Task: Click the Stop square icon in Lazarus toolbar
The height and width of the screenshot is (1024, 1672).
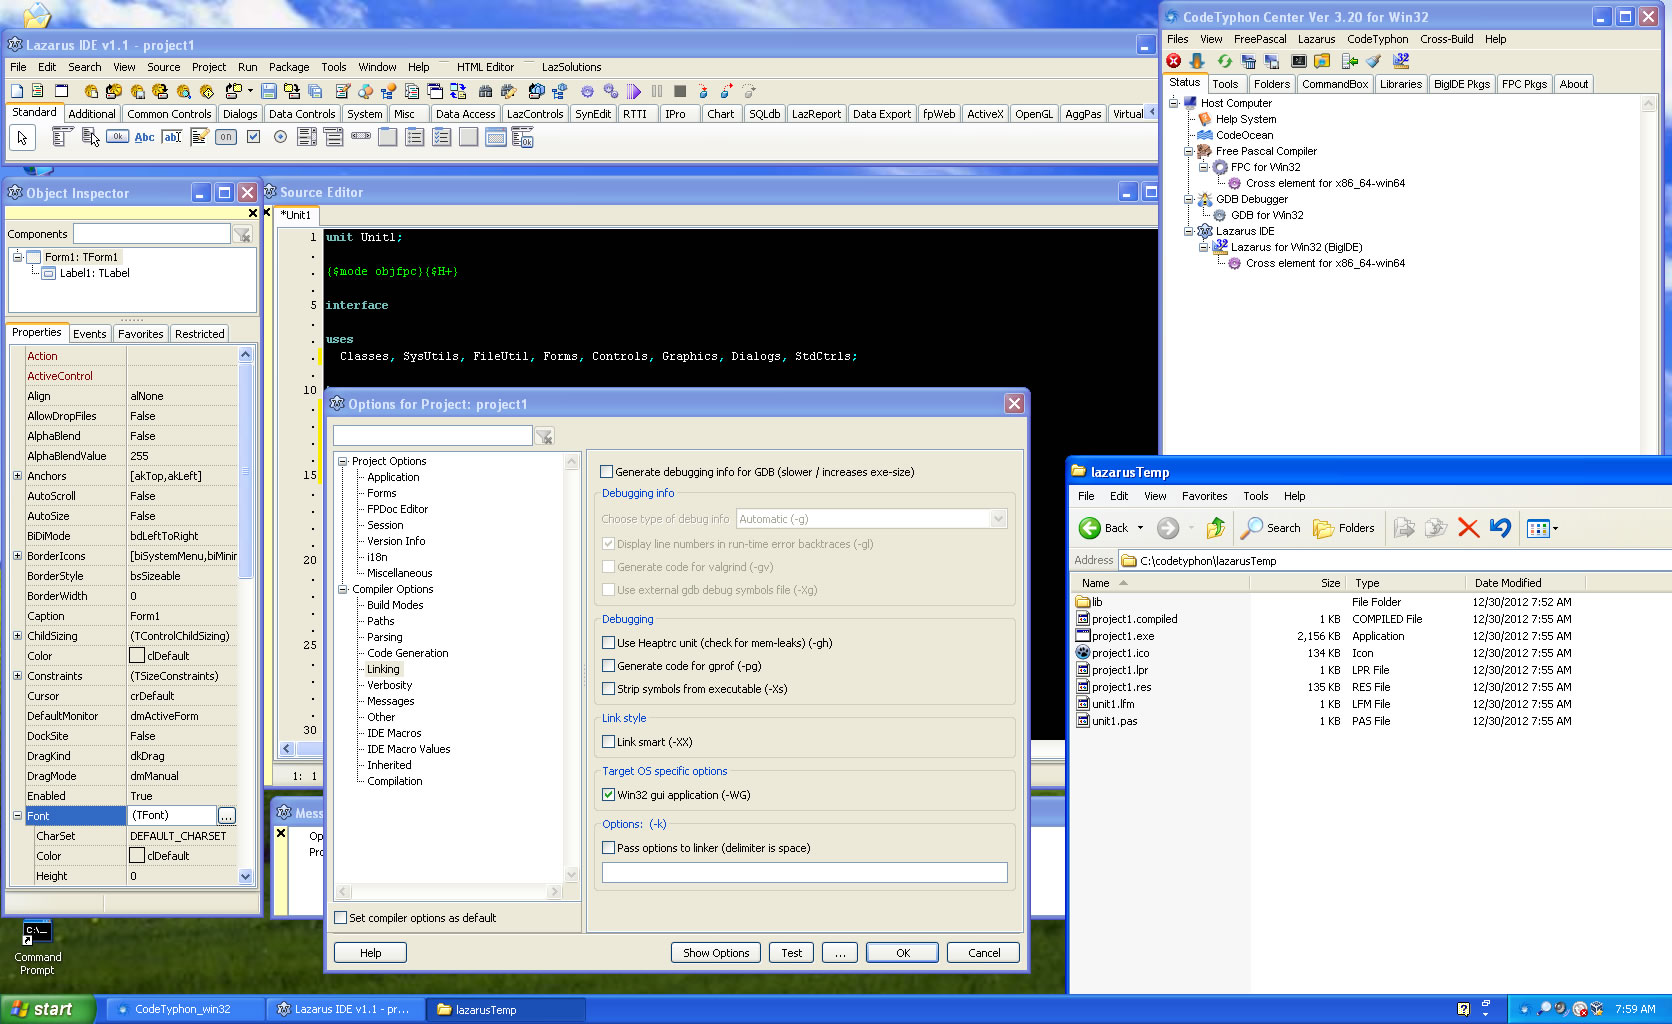Action: [x=680, y=91]
